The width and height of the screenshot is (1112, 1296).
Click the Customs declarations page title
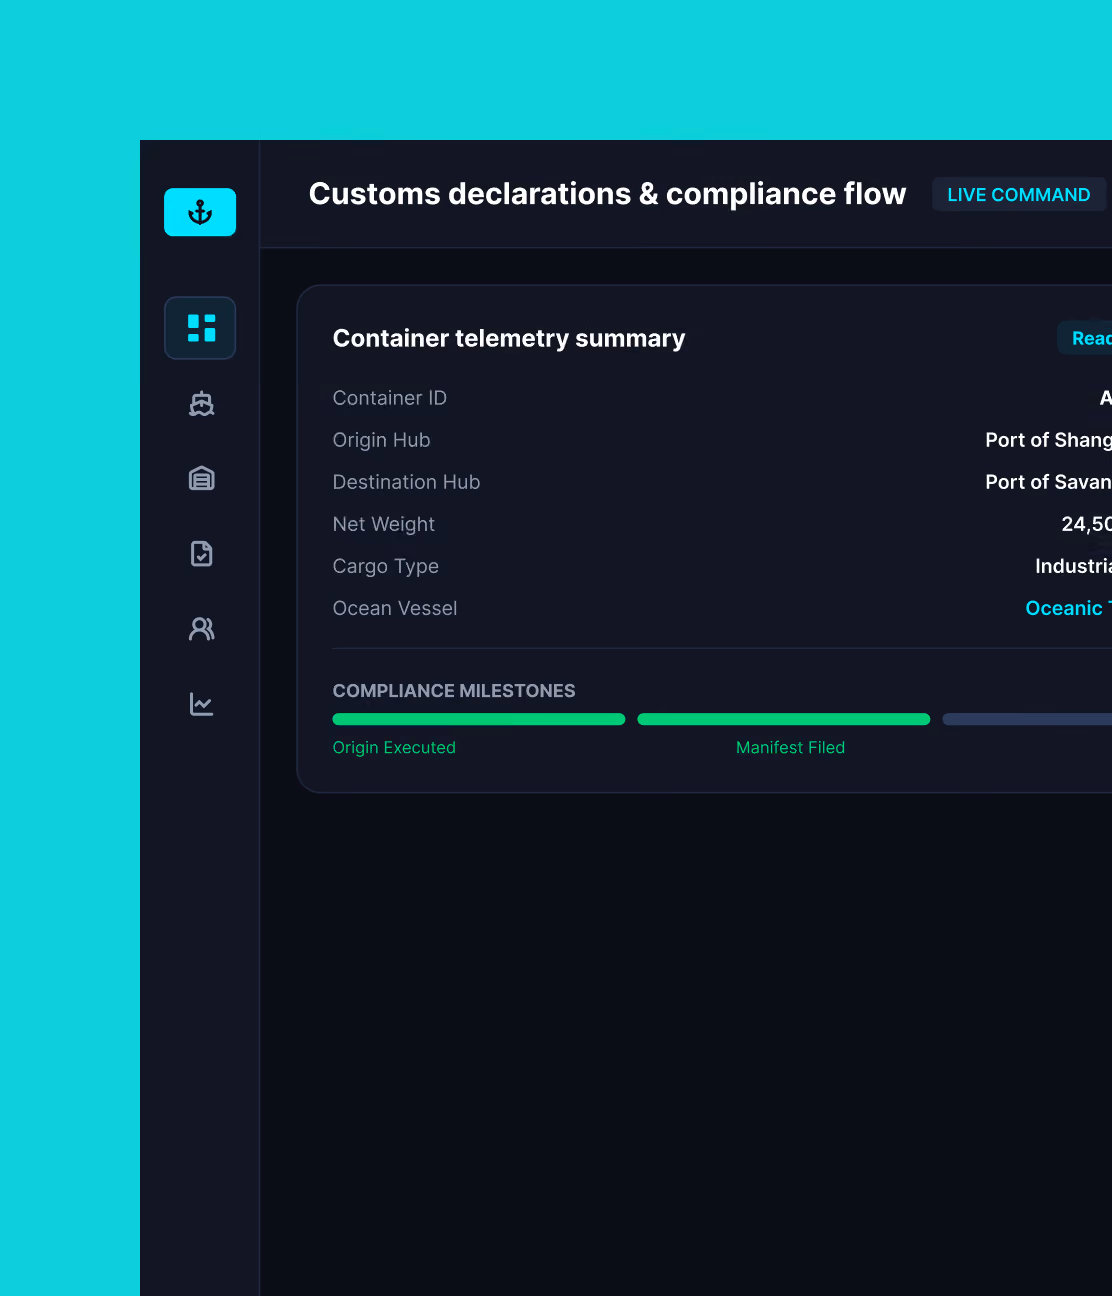pos(607,193)
